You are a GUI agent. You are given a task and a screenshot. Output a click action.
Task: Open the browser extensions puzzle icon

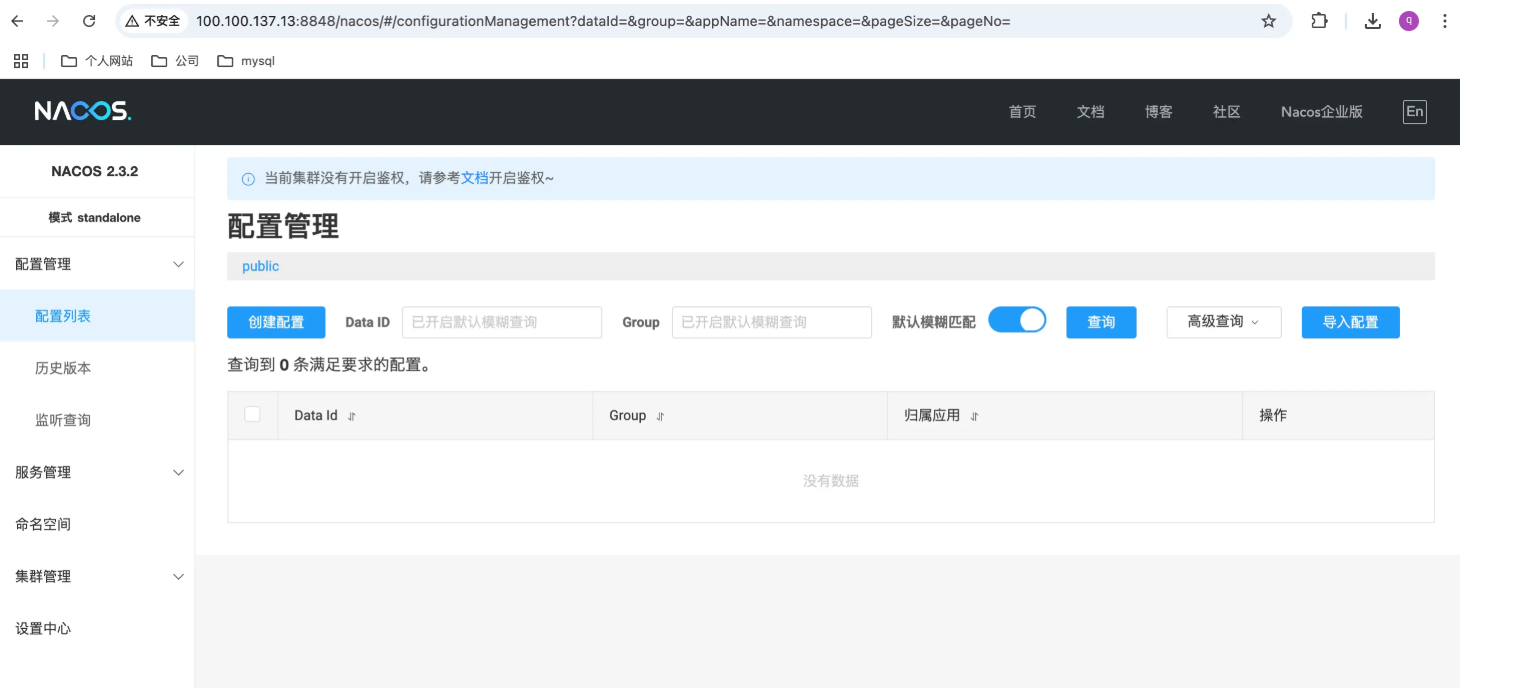pos(1319,21)
